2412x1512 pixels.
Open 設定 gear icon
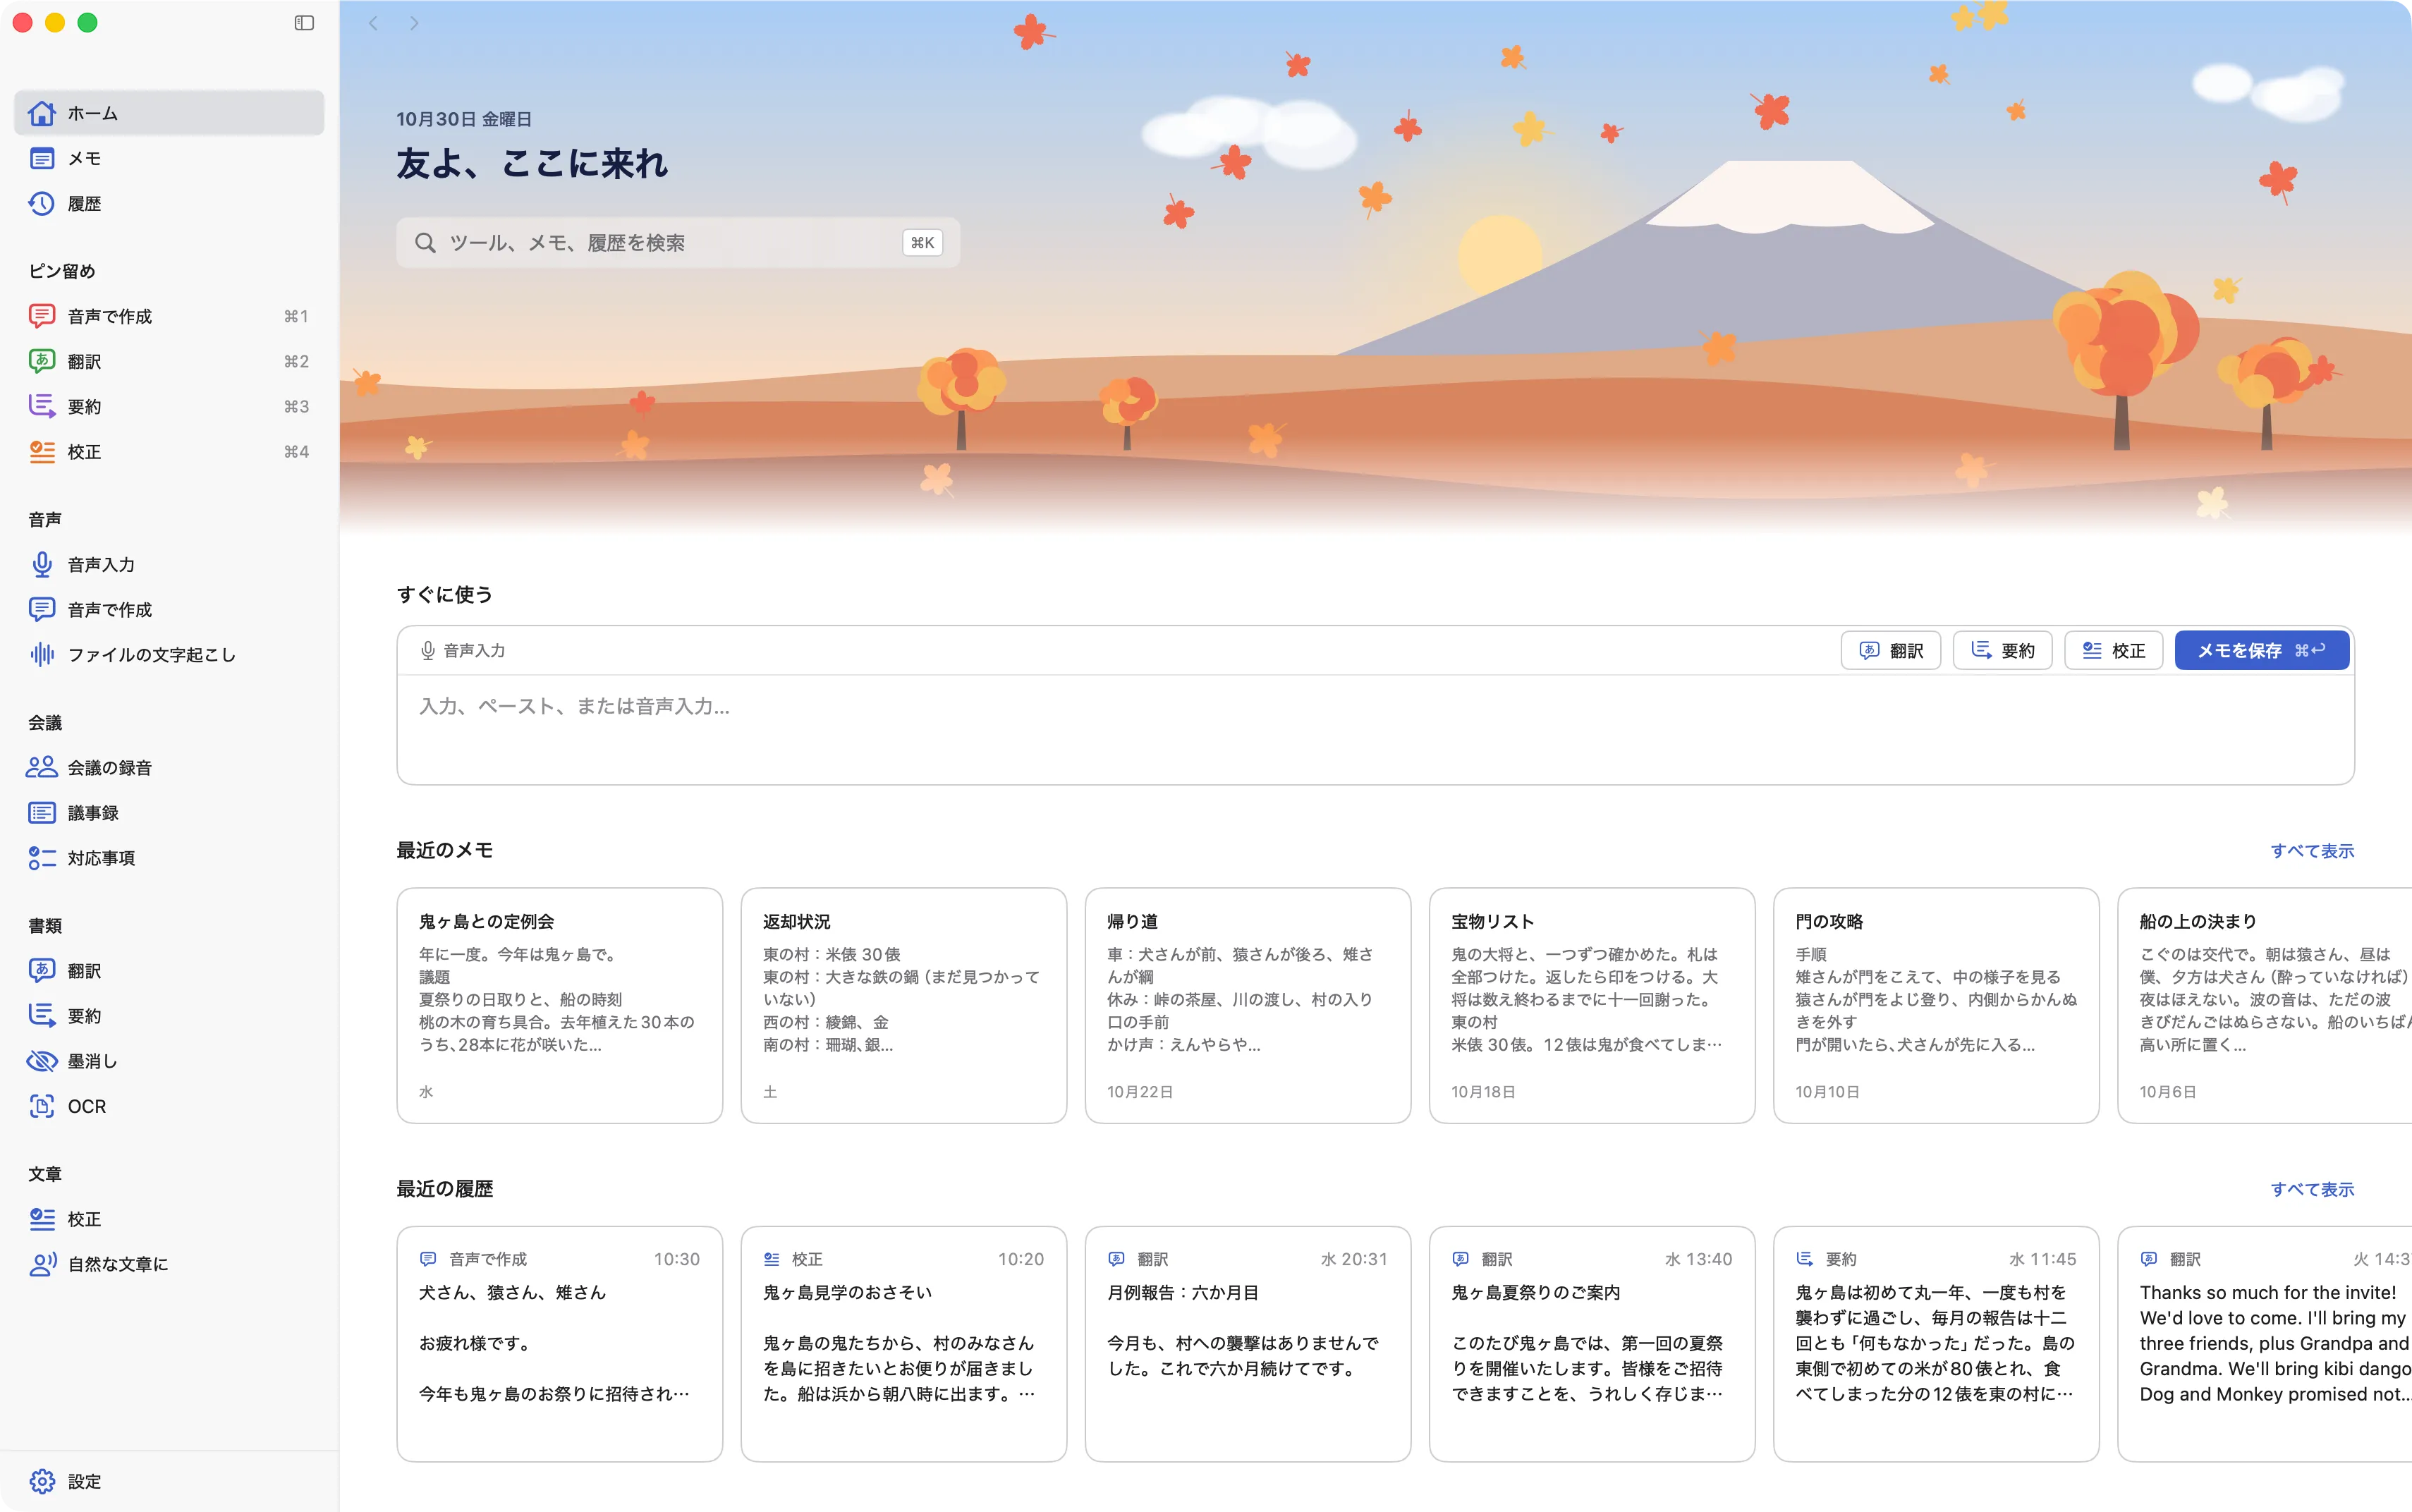42,1481
